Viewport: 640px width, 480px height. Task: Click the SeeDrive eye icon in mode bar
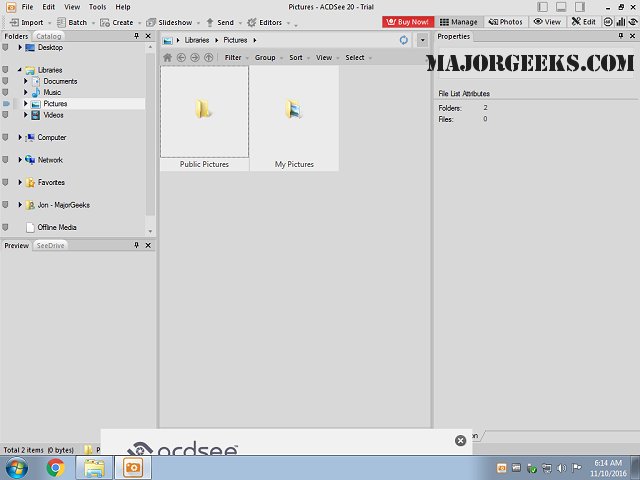633,22
